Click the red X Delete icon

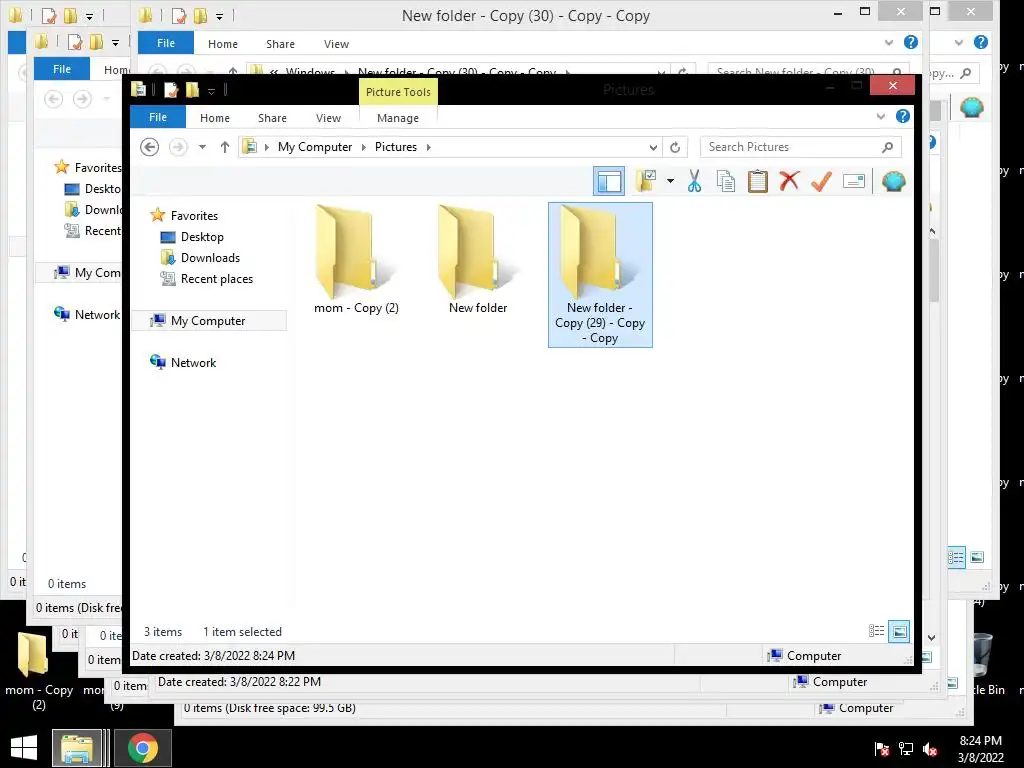tap(789, 180)
